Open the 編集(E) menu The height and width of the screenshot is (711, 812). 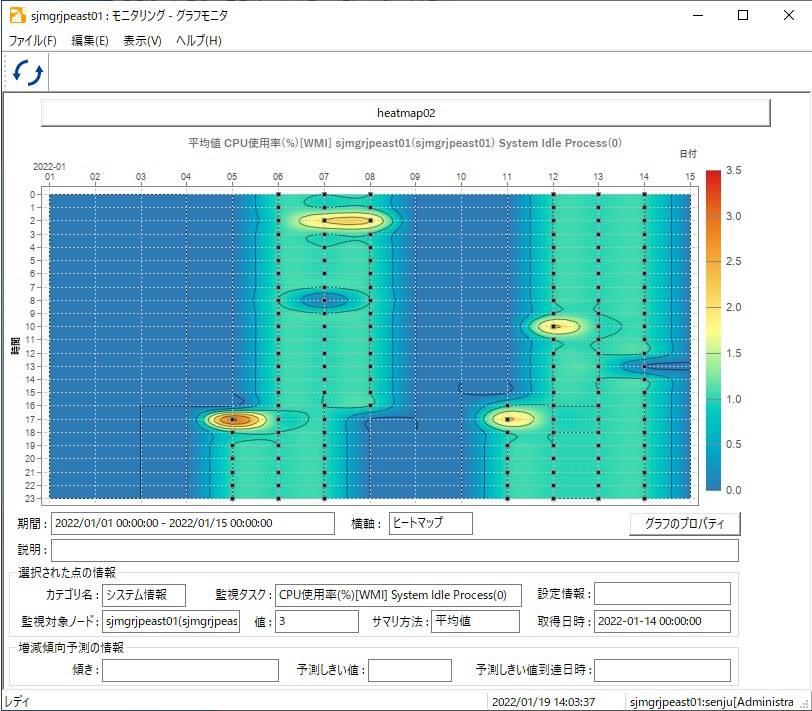tap(90, 40)
